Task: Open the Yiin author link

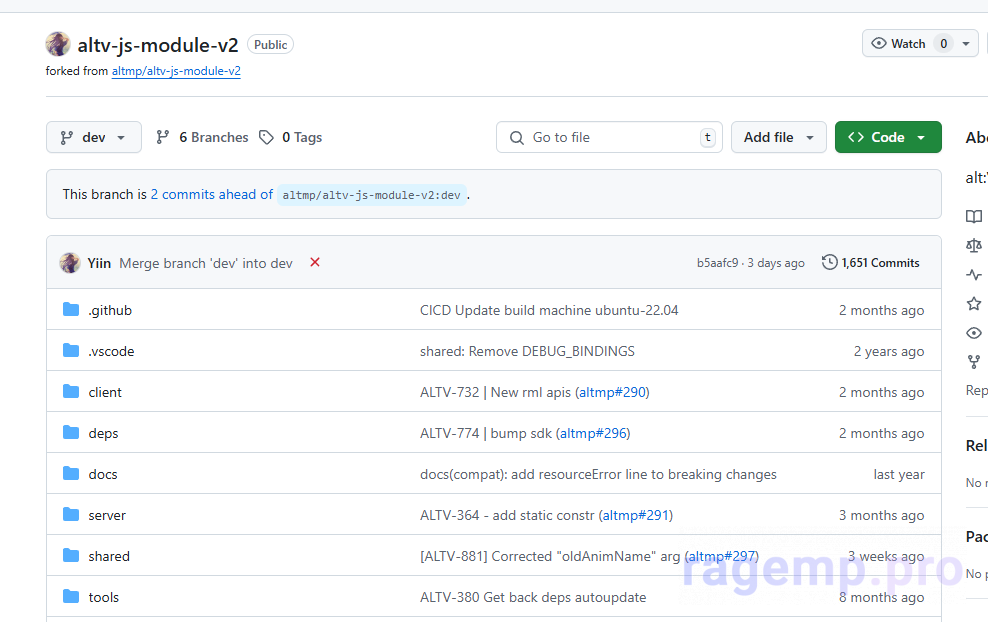Action: point(99,263)
